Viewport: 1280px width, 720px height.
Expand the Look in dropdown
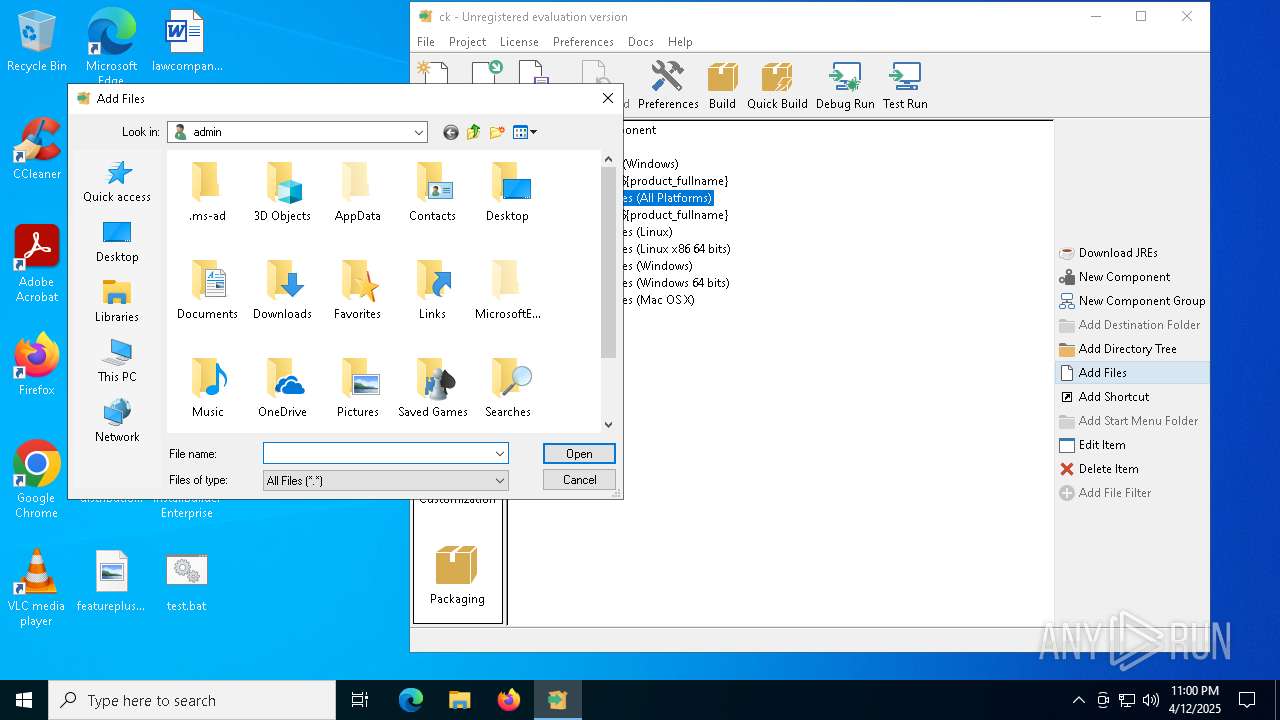419,132
